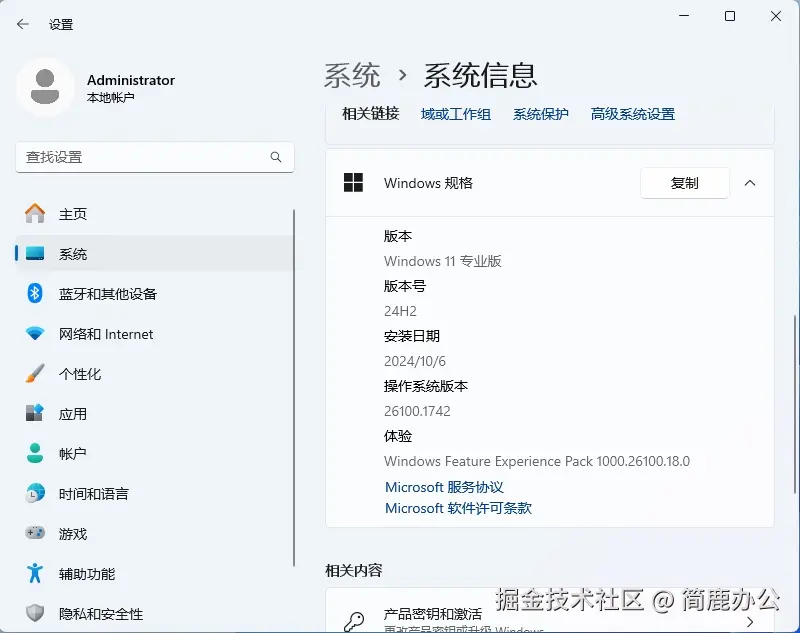Click the Privacy shield icon
800x633 pixels.
[35, 613]
